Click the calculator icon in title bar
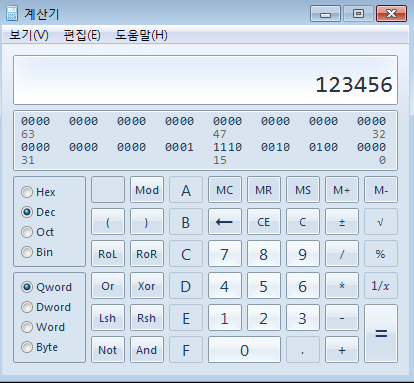The image size is (414, 383). coord(12,14)
